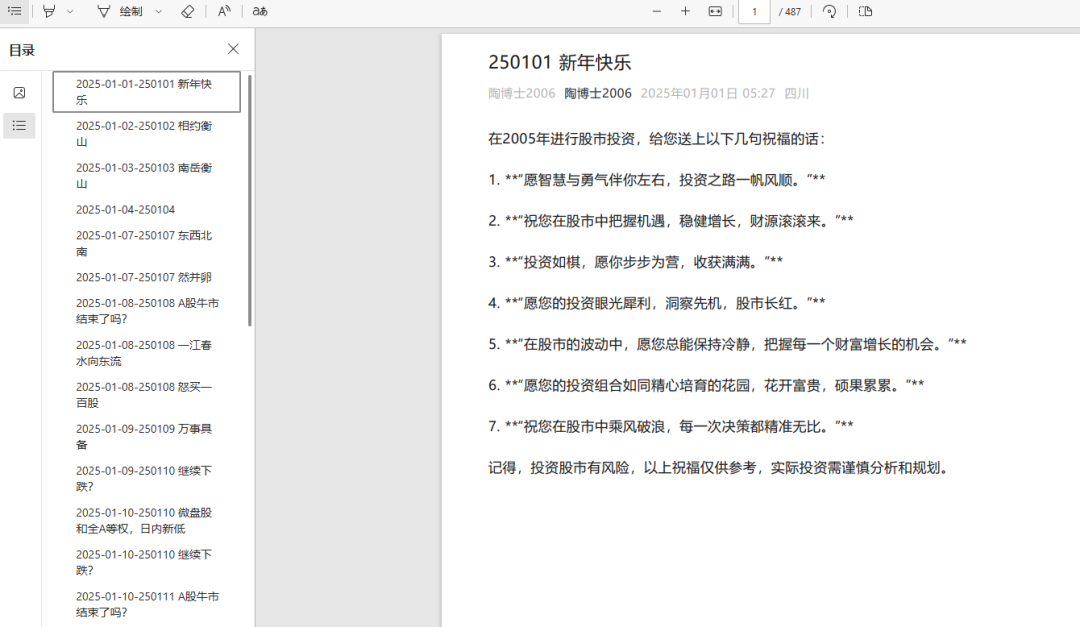
Task: Click line 5 在股市的波动中
Action: tap(727, 344)
